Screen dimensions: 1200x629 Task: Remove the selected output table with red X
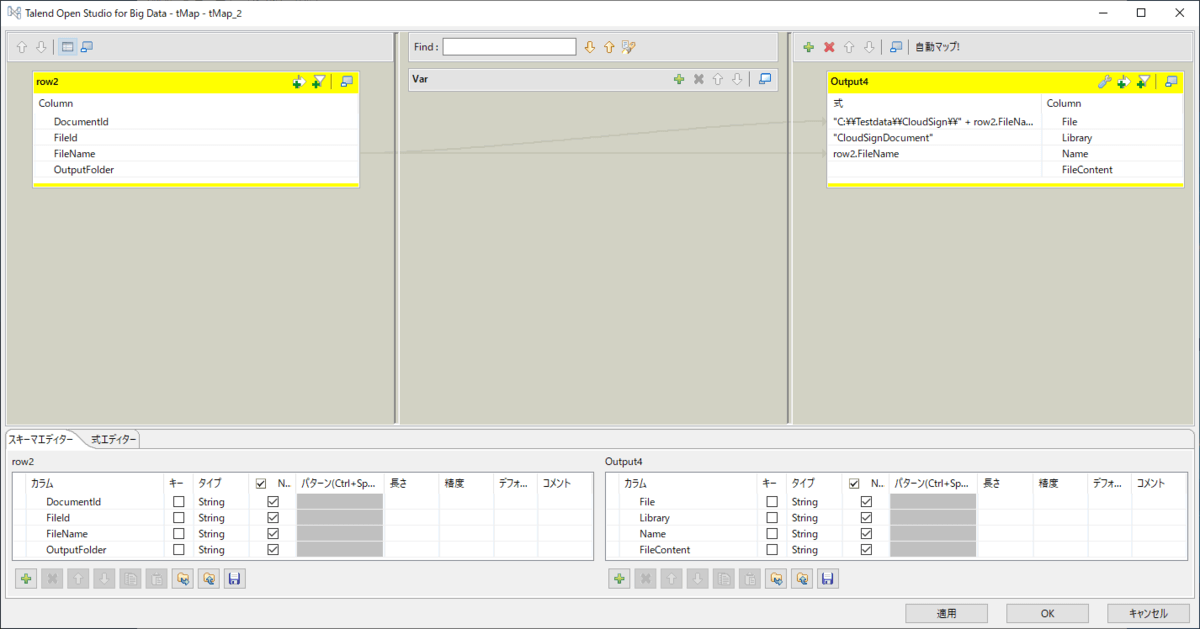[828, 47]
